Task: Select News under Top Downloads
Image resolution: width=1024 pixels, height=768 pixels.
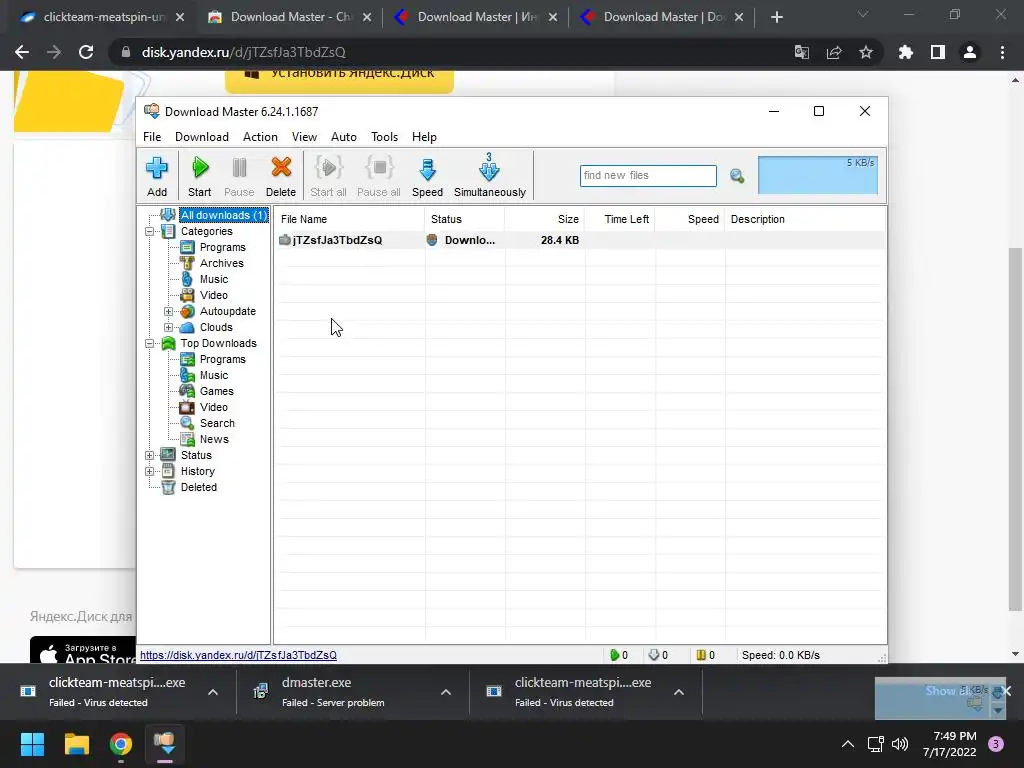Action: coord(214,439)
